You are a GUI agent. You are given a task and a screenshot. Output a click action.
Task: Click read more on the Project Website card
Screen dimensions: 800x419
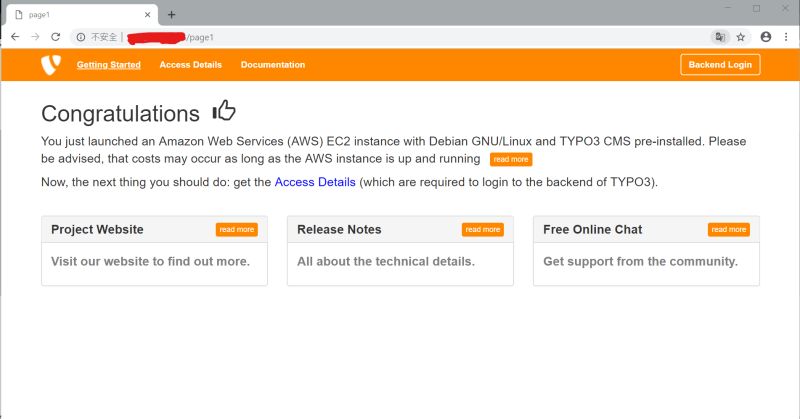236,230
